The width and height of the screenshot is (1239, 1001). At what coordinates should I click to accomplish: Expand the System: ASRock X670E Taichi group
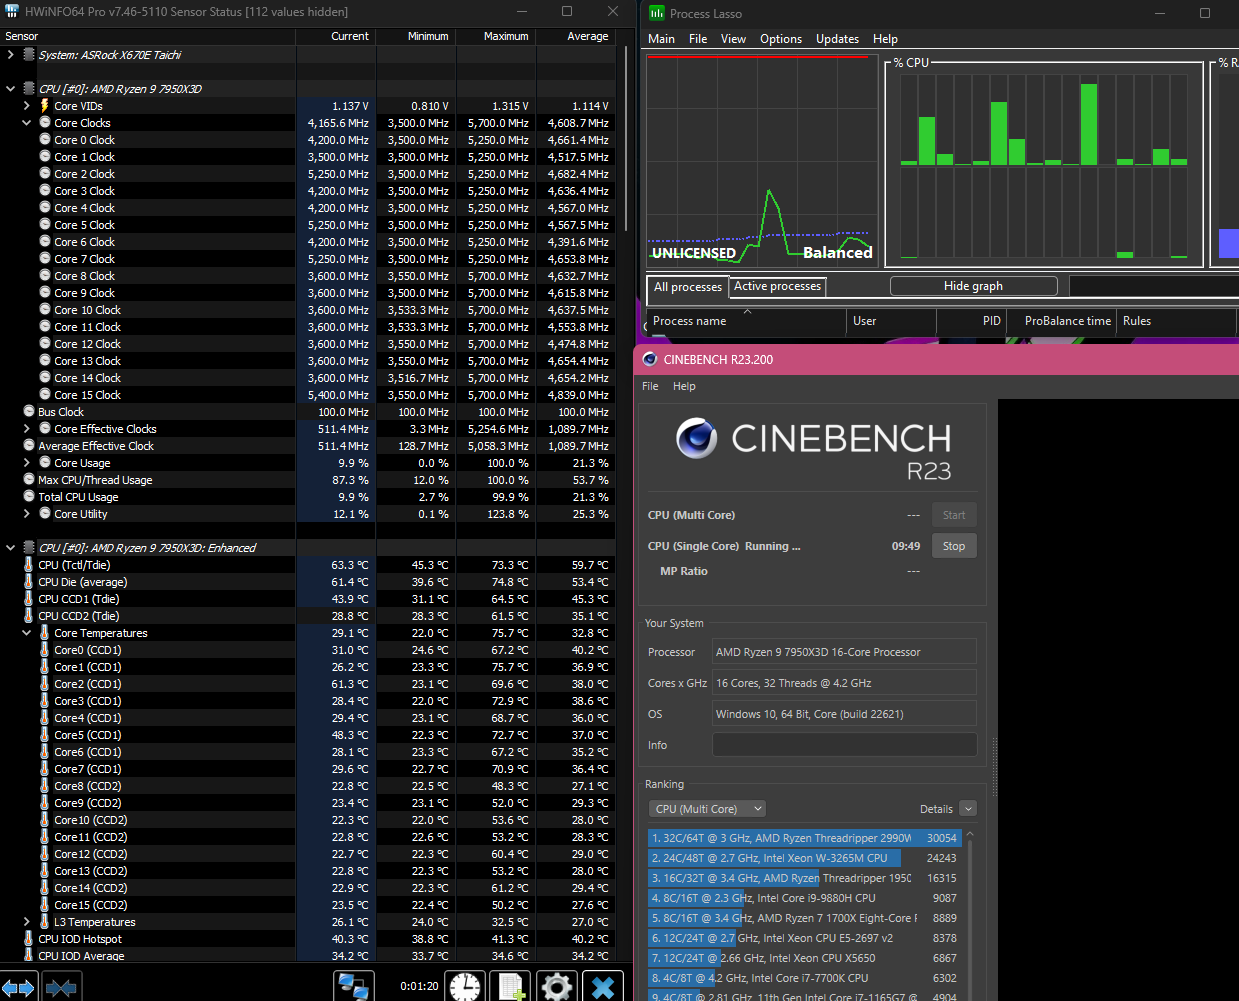11,54
